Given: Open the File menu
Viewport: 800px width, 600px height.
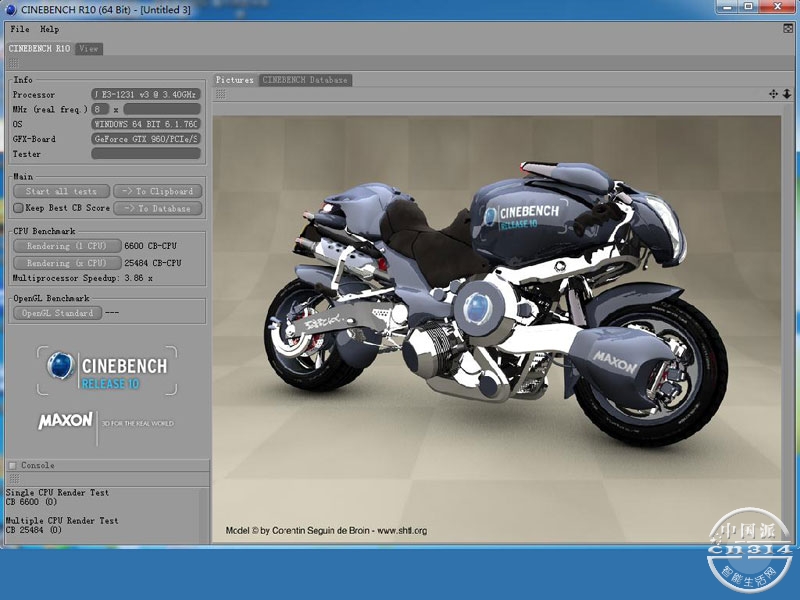Looking at the screenshot, I should (20, 29).
